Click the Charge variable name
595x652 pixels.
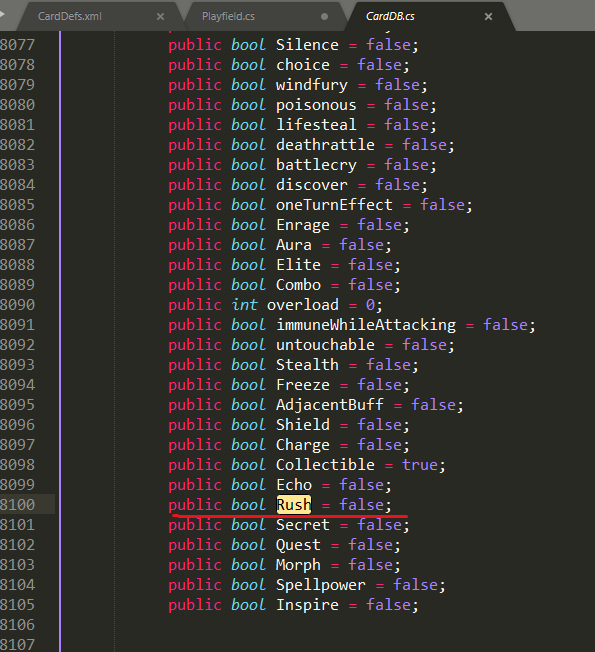tap(303, 445)
